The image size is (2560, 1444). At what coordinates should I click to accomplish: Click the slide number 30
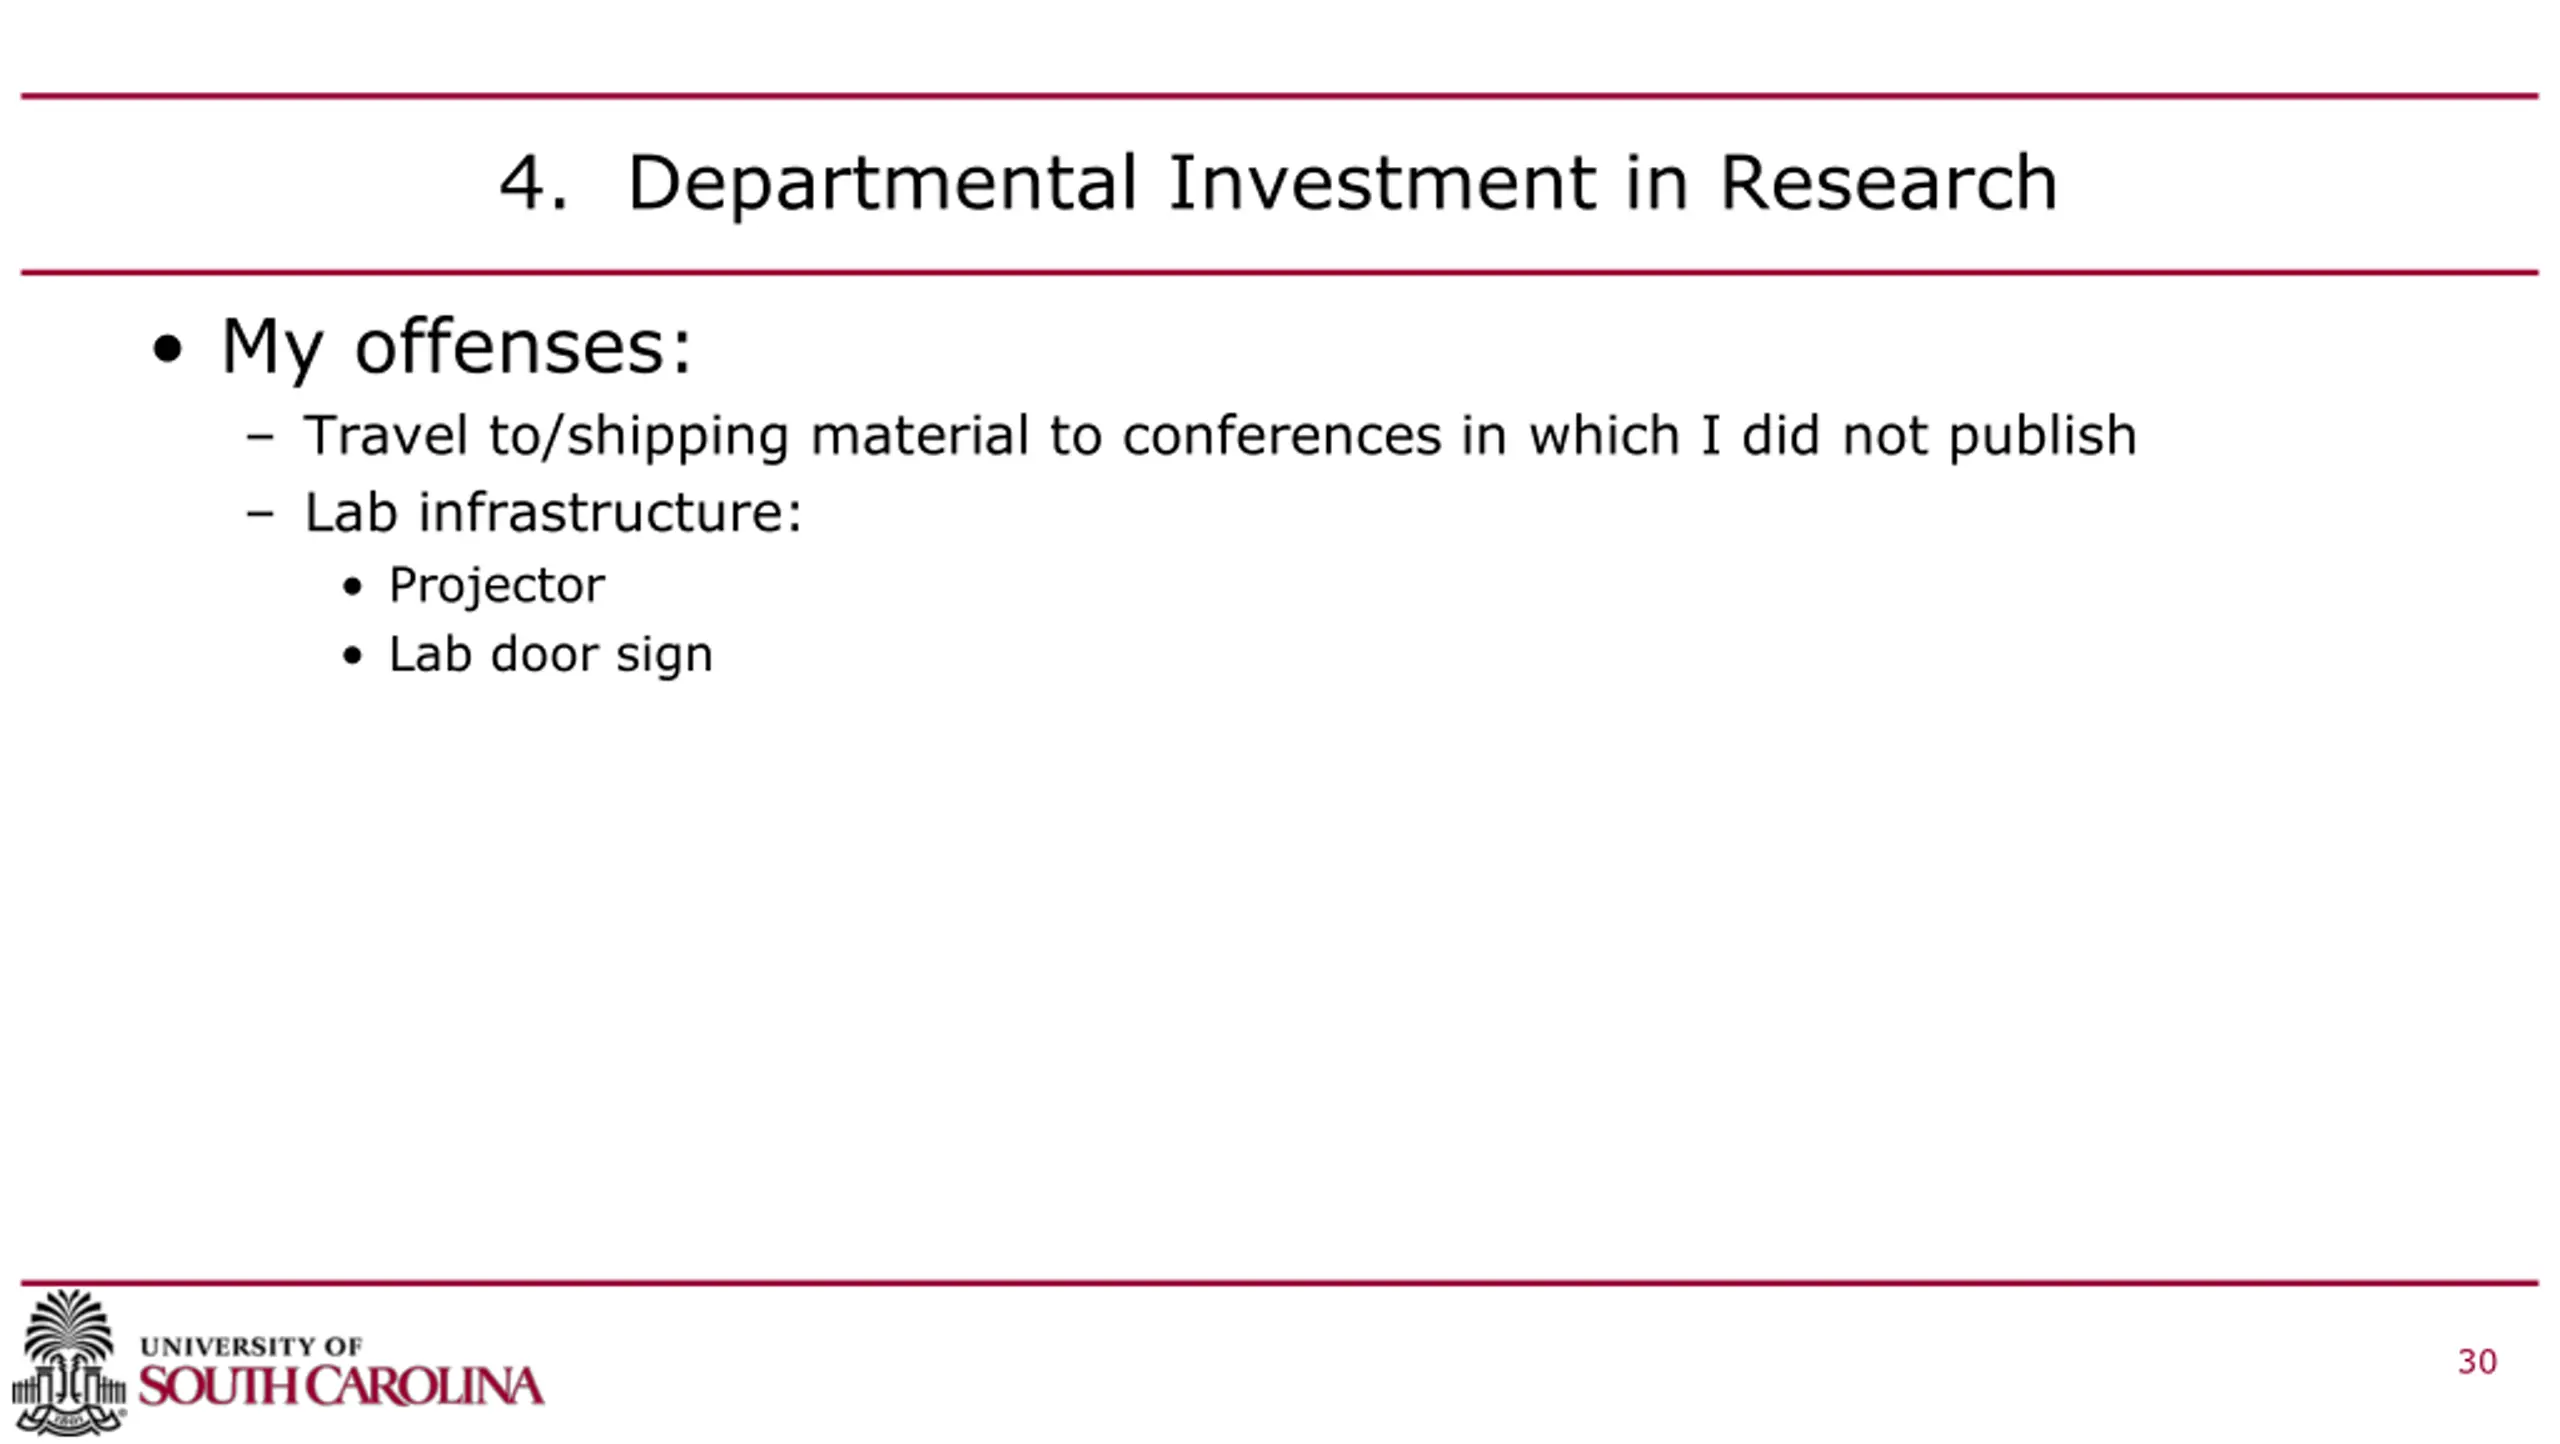coord(2476,1362)
